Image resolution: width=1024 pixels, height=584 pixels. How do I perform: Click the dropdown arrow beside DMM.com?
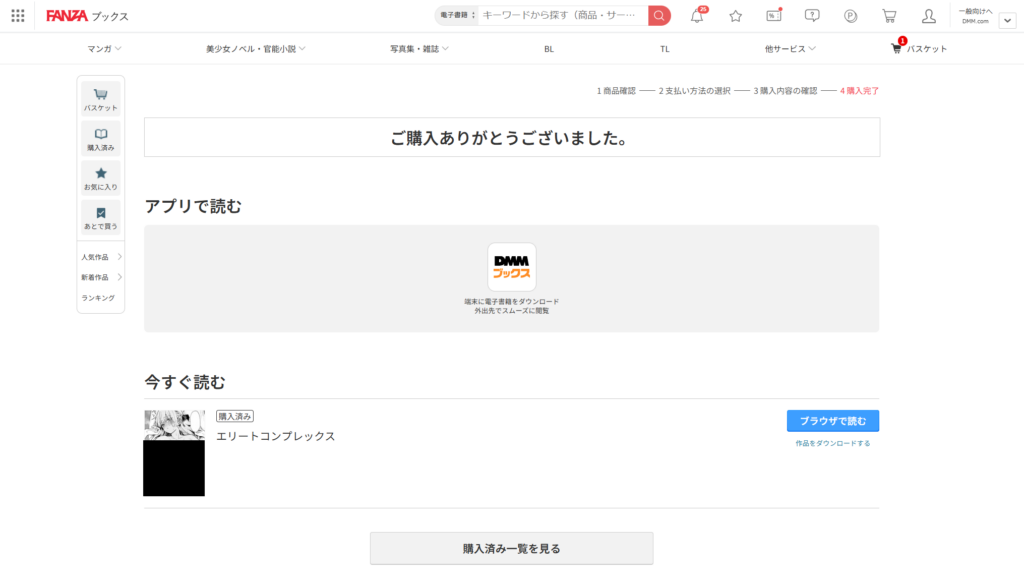1007,20
